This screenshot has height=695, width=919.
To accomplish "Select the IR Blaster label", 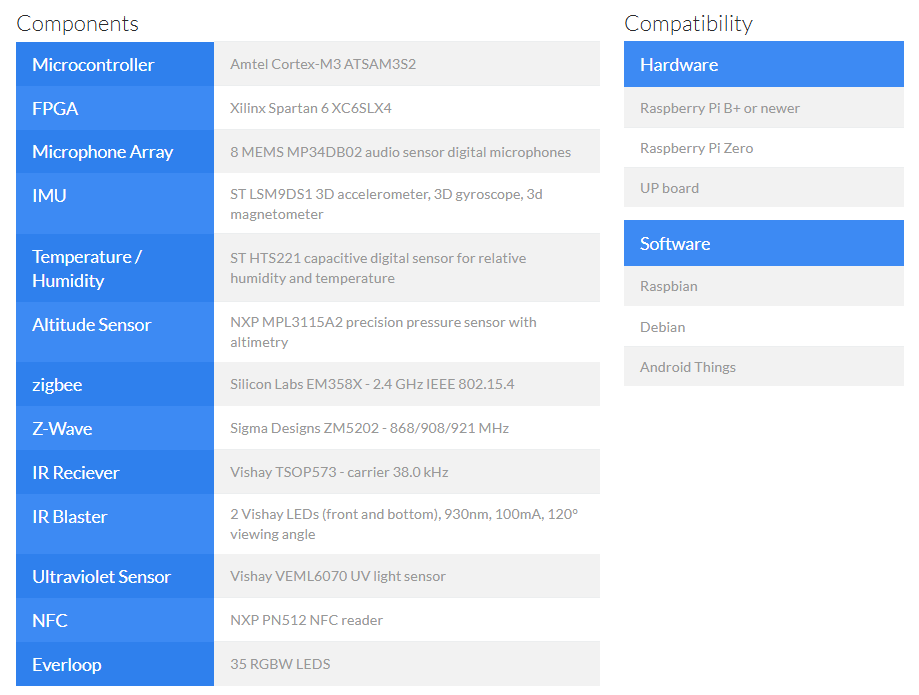I will coord(69,517).
